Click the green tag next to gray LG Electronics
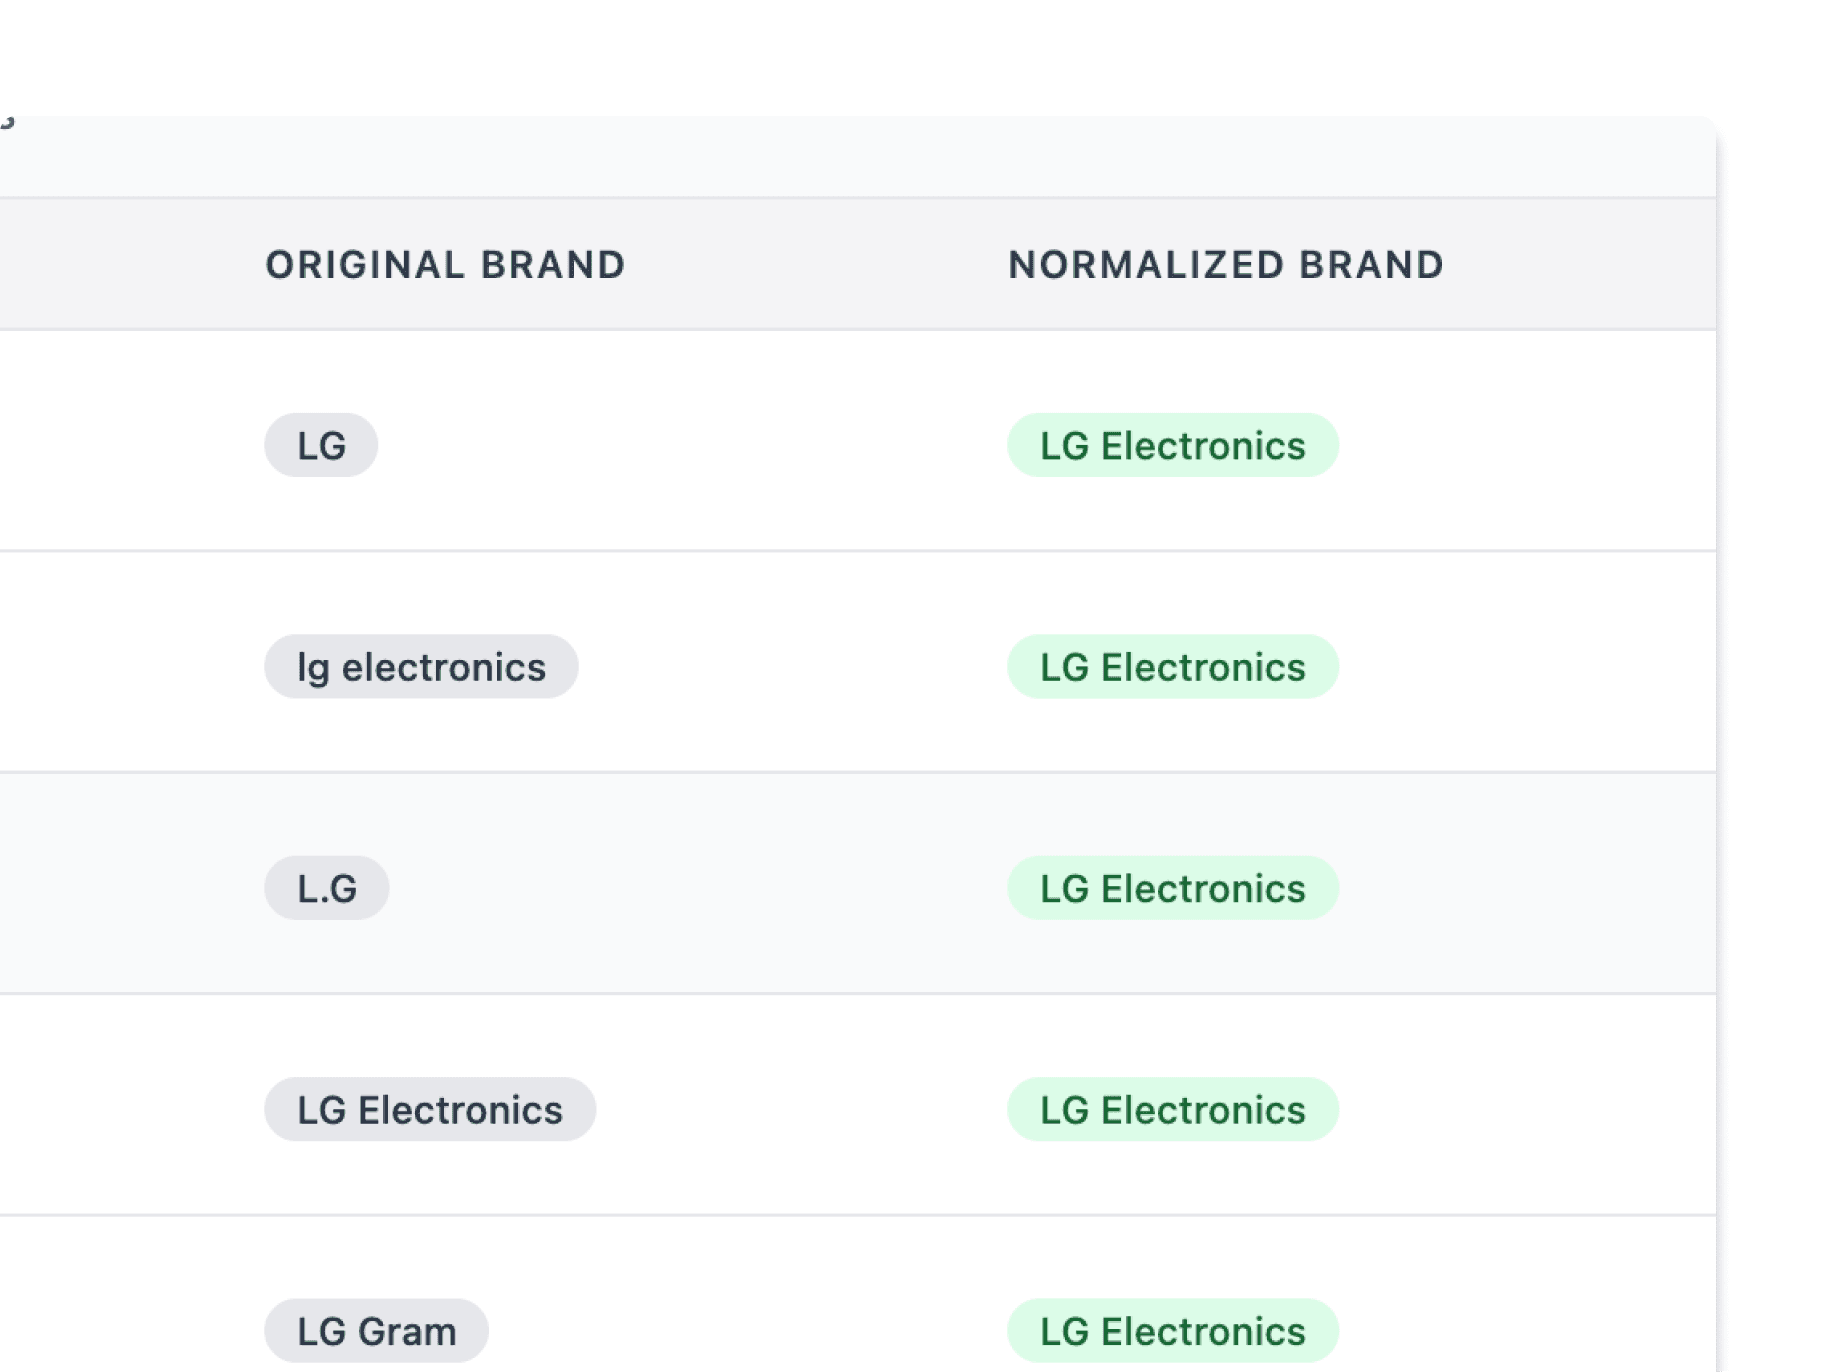Screen dimensions: 1825x1372 pyautogui.click(x=1172, y=1110)
